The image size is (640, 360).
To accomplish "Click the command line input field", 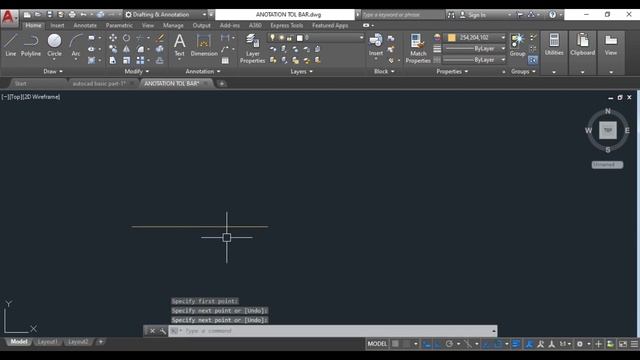I will 333,331.
